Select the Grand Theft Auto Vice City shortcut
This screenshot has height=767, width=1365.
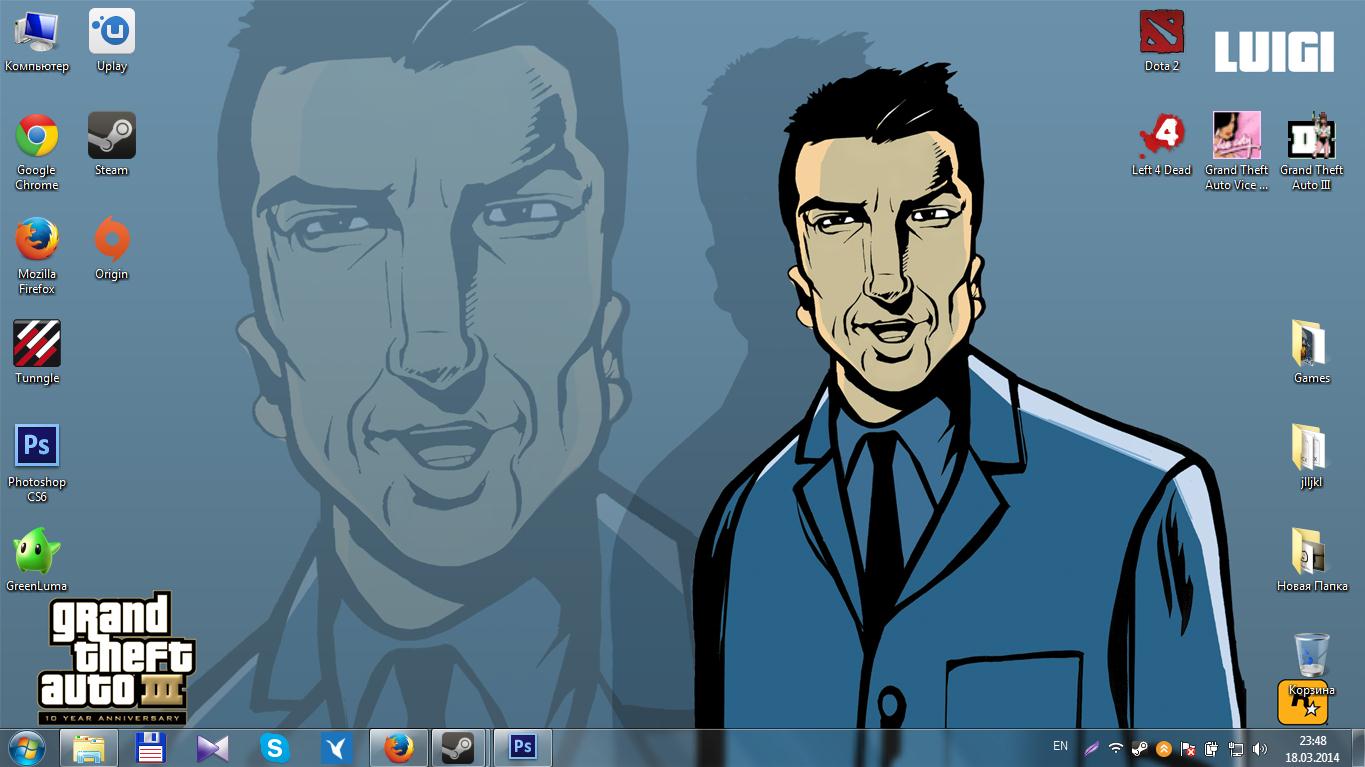click(x=1237, y=152)
